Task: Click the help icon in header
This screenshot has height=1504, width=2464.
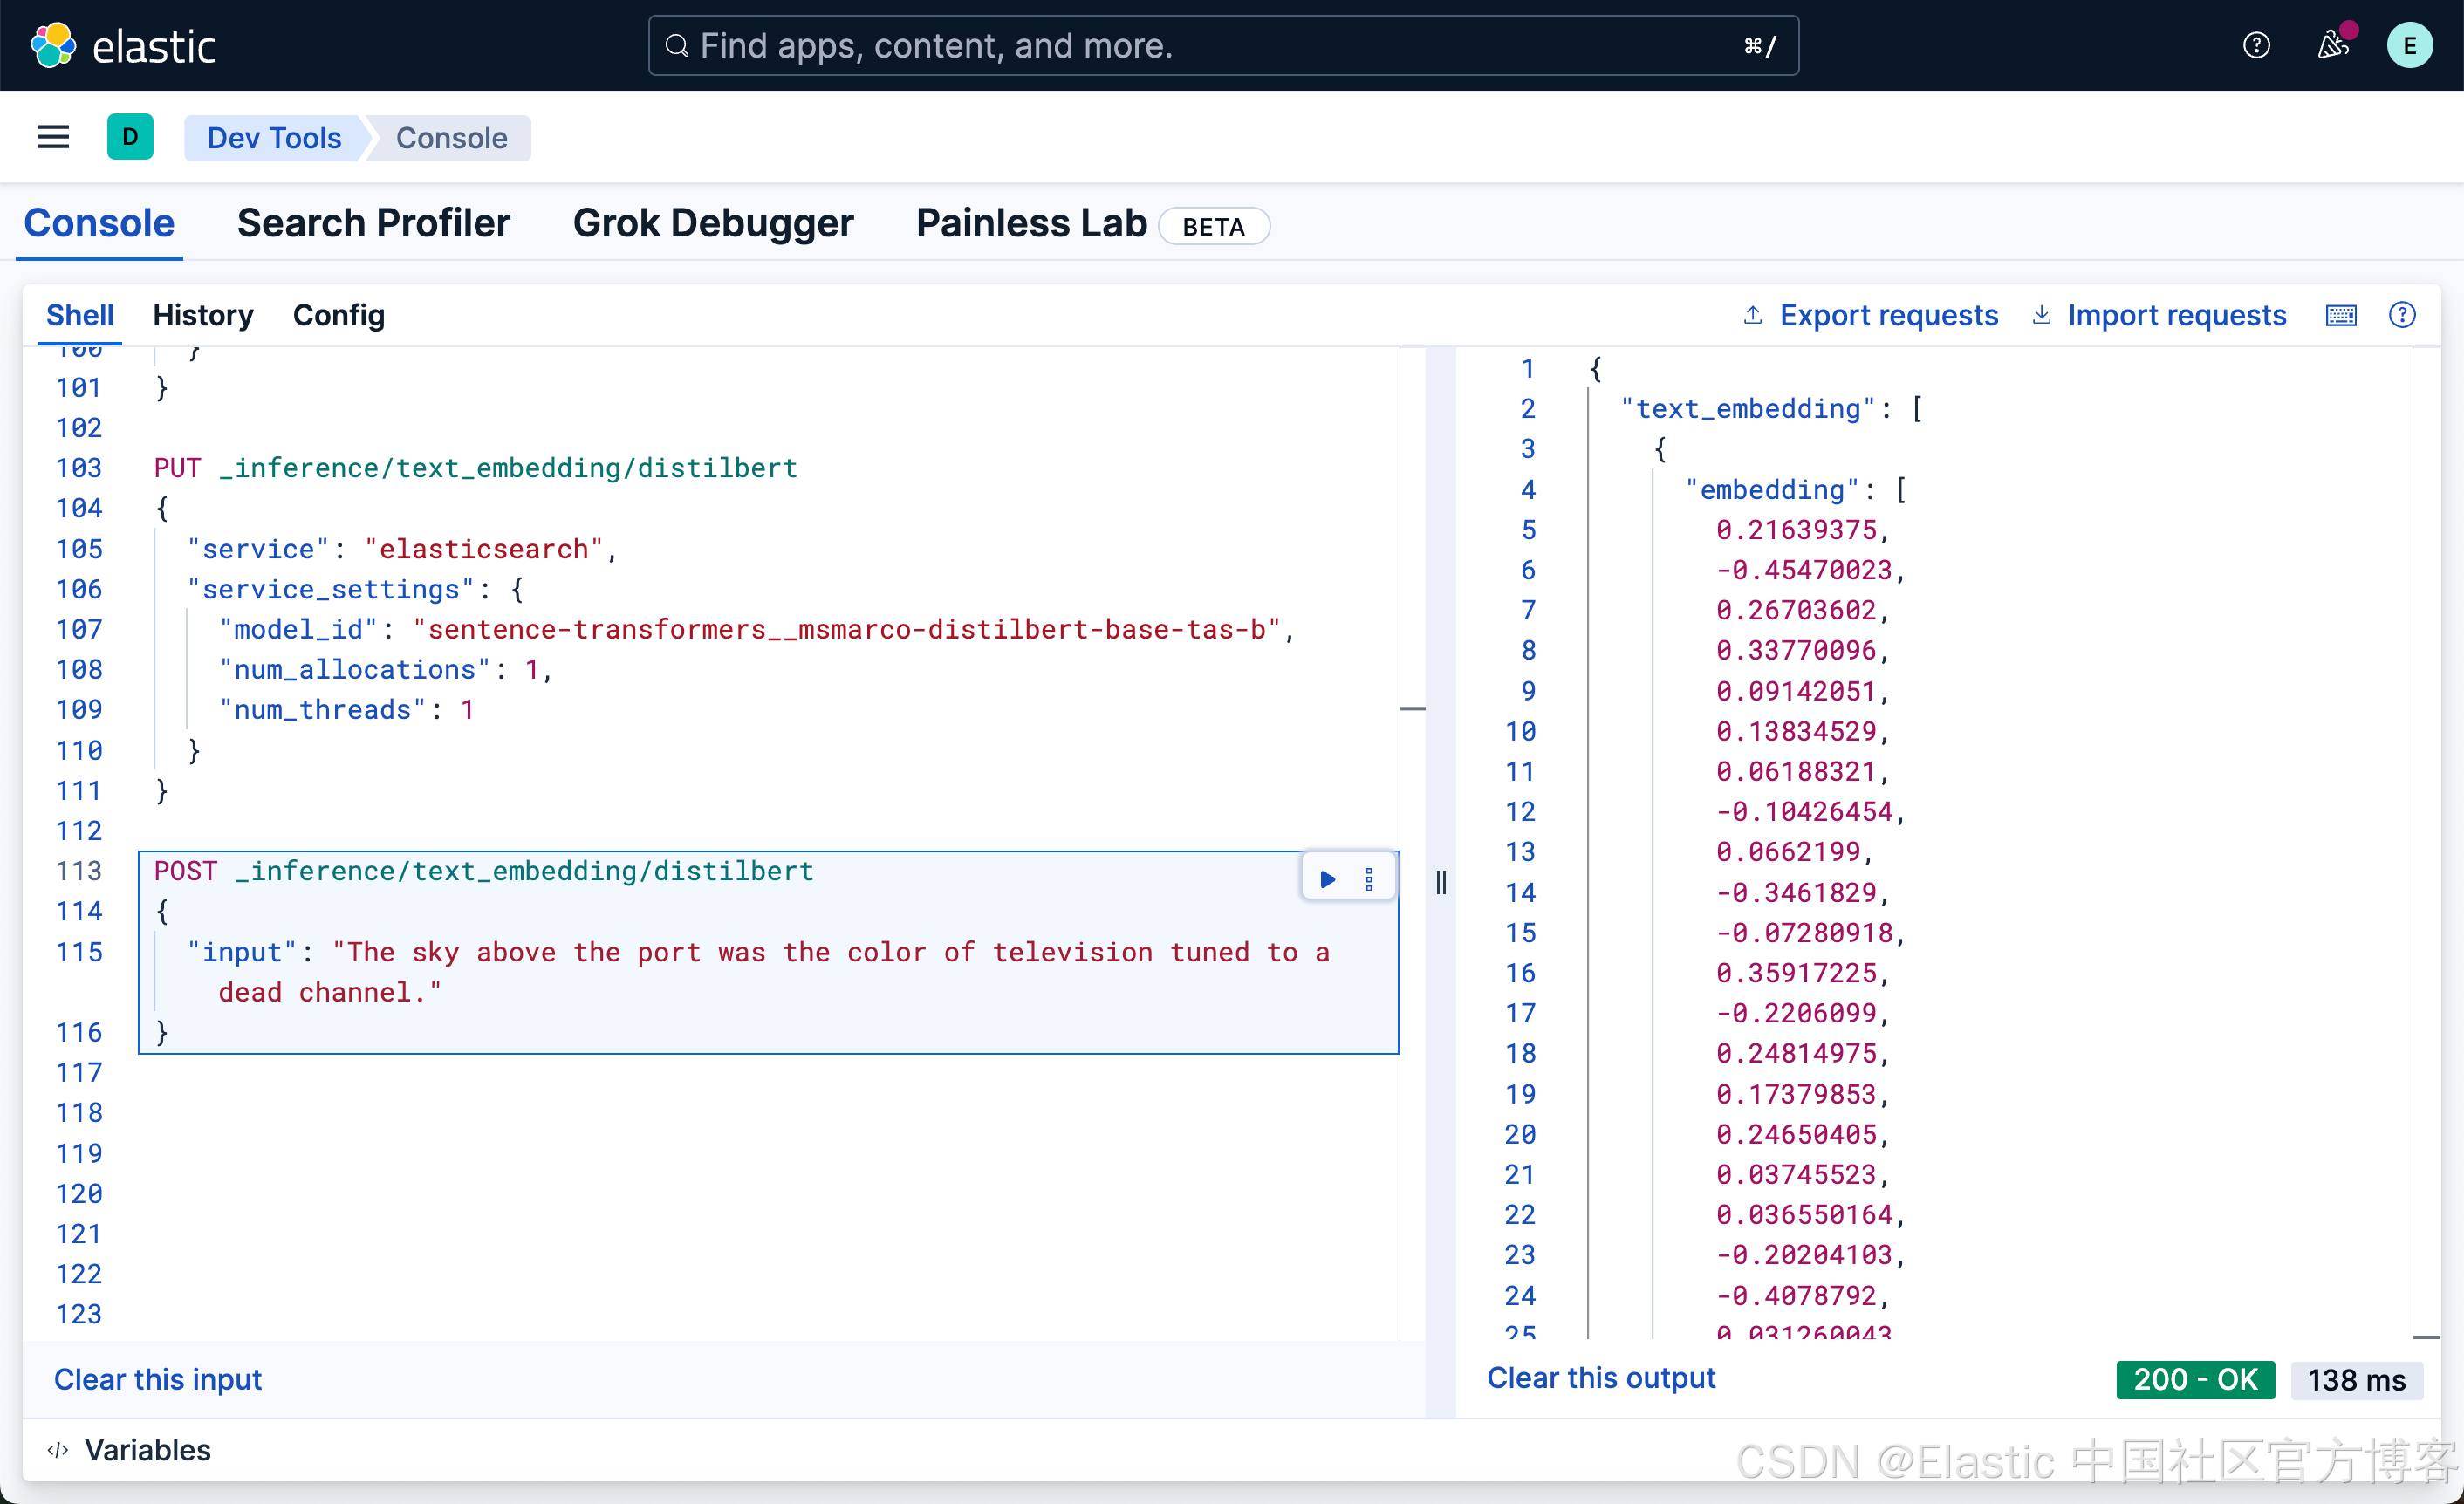Action: tap(2256, 46)
